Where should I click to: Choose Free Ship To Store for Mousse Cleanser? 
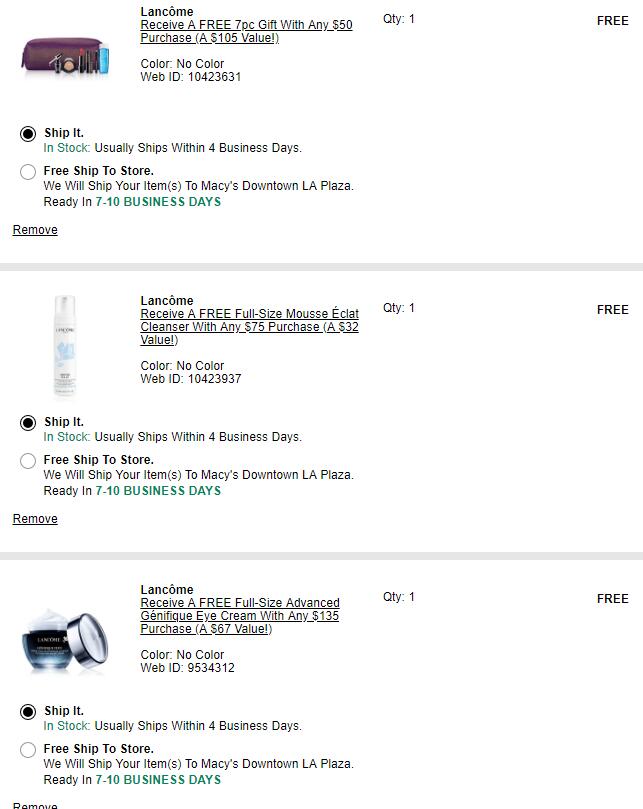click(28, 461)
